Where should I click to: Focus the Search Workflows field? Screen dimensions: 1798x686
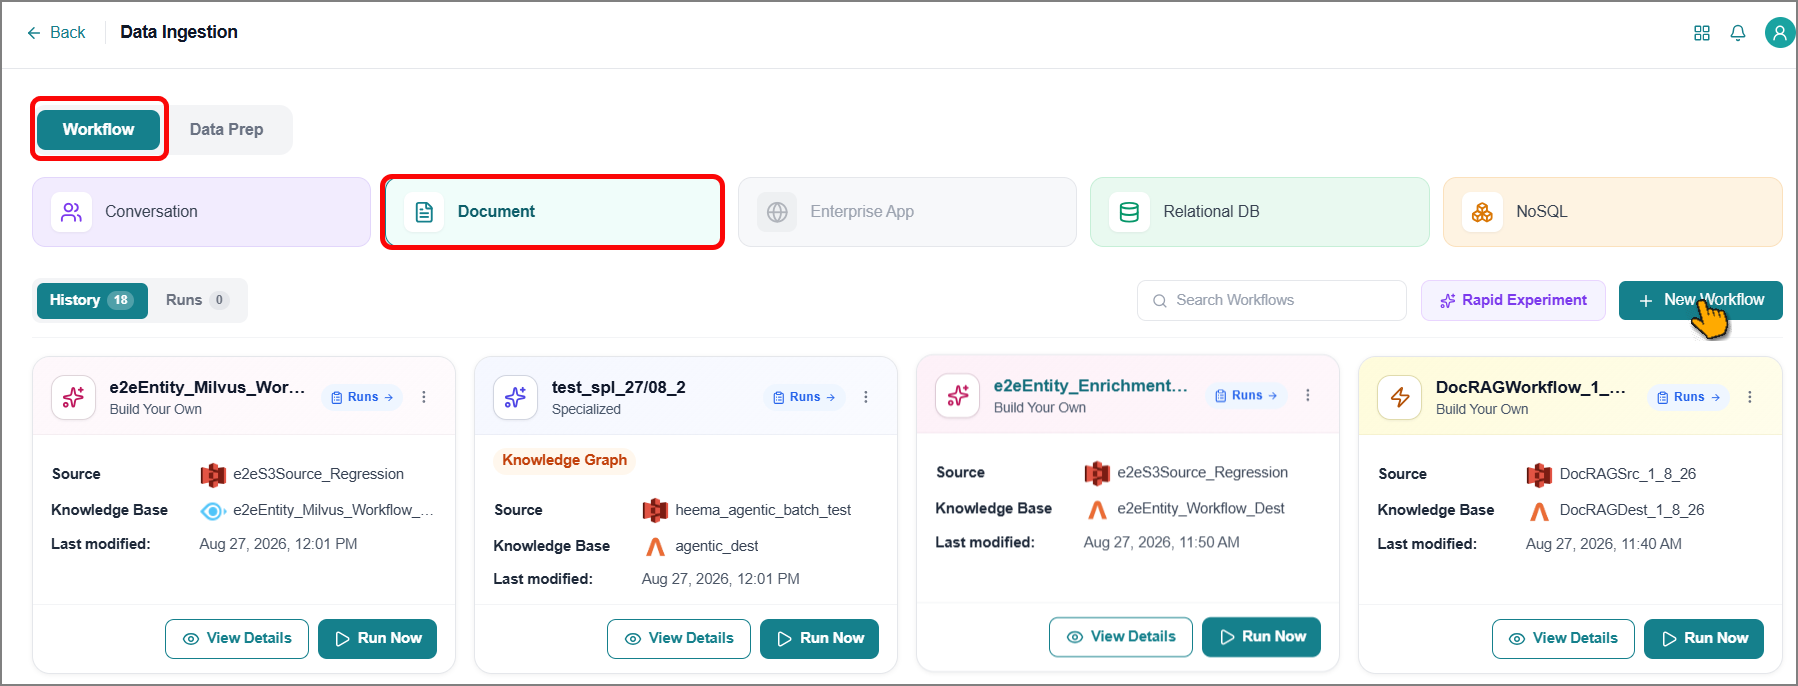click(x=1272, y=300)
